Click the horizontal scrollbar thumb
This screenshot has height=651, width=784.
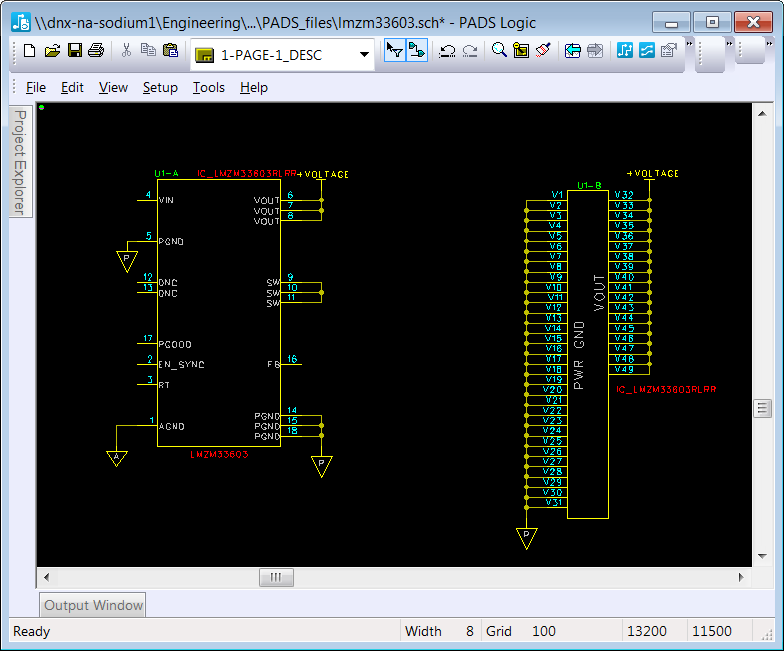pyautogui.click(x=276, y=578)
